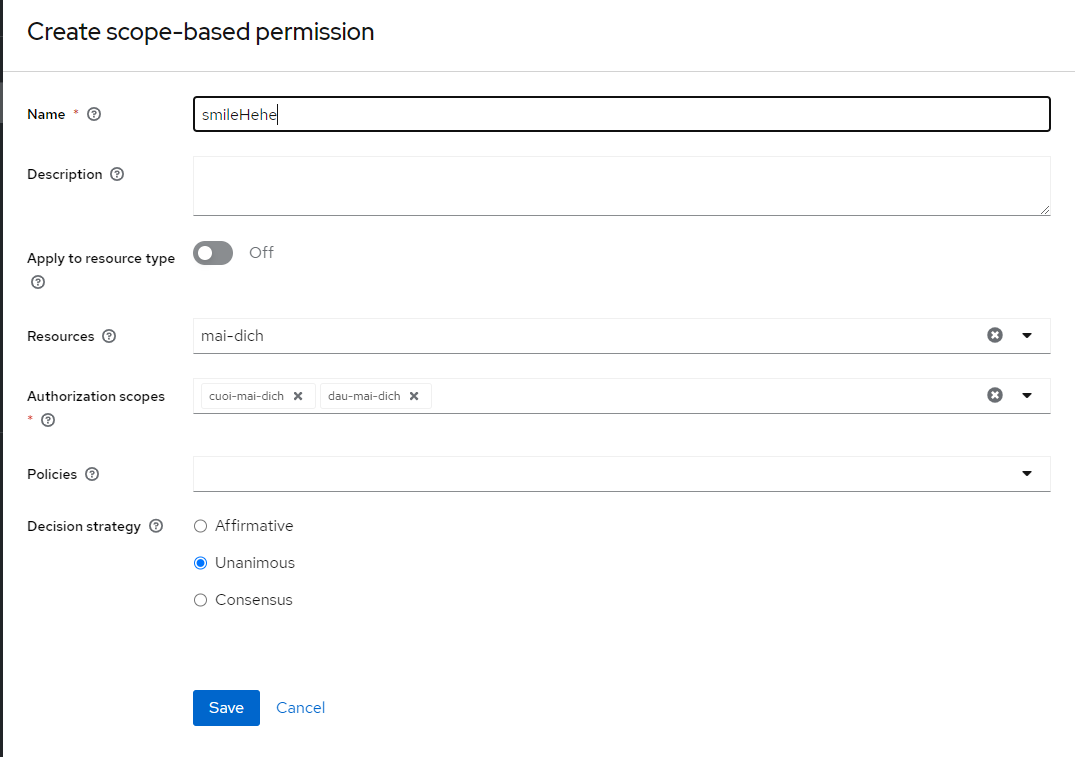Remove the cuoi-mai-dich scope chip
The image size is (1075, 757).
(x=298, y=396)
